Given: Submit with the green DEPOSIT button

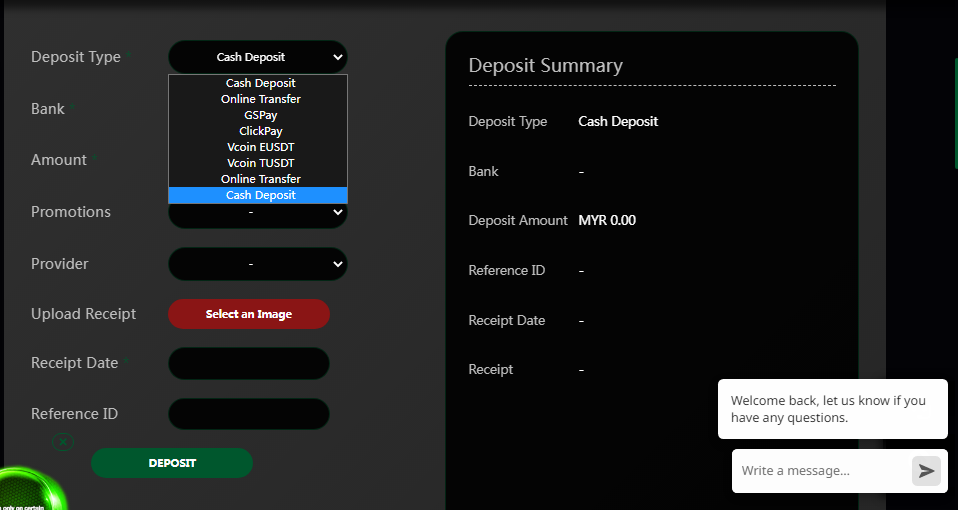Looking at the screenshot, I should pyautogui.click(x=172, y=463).
